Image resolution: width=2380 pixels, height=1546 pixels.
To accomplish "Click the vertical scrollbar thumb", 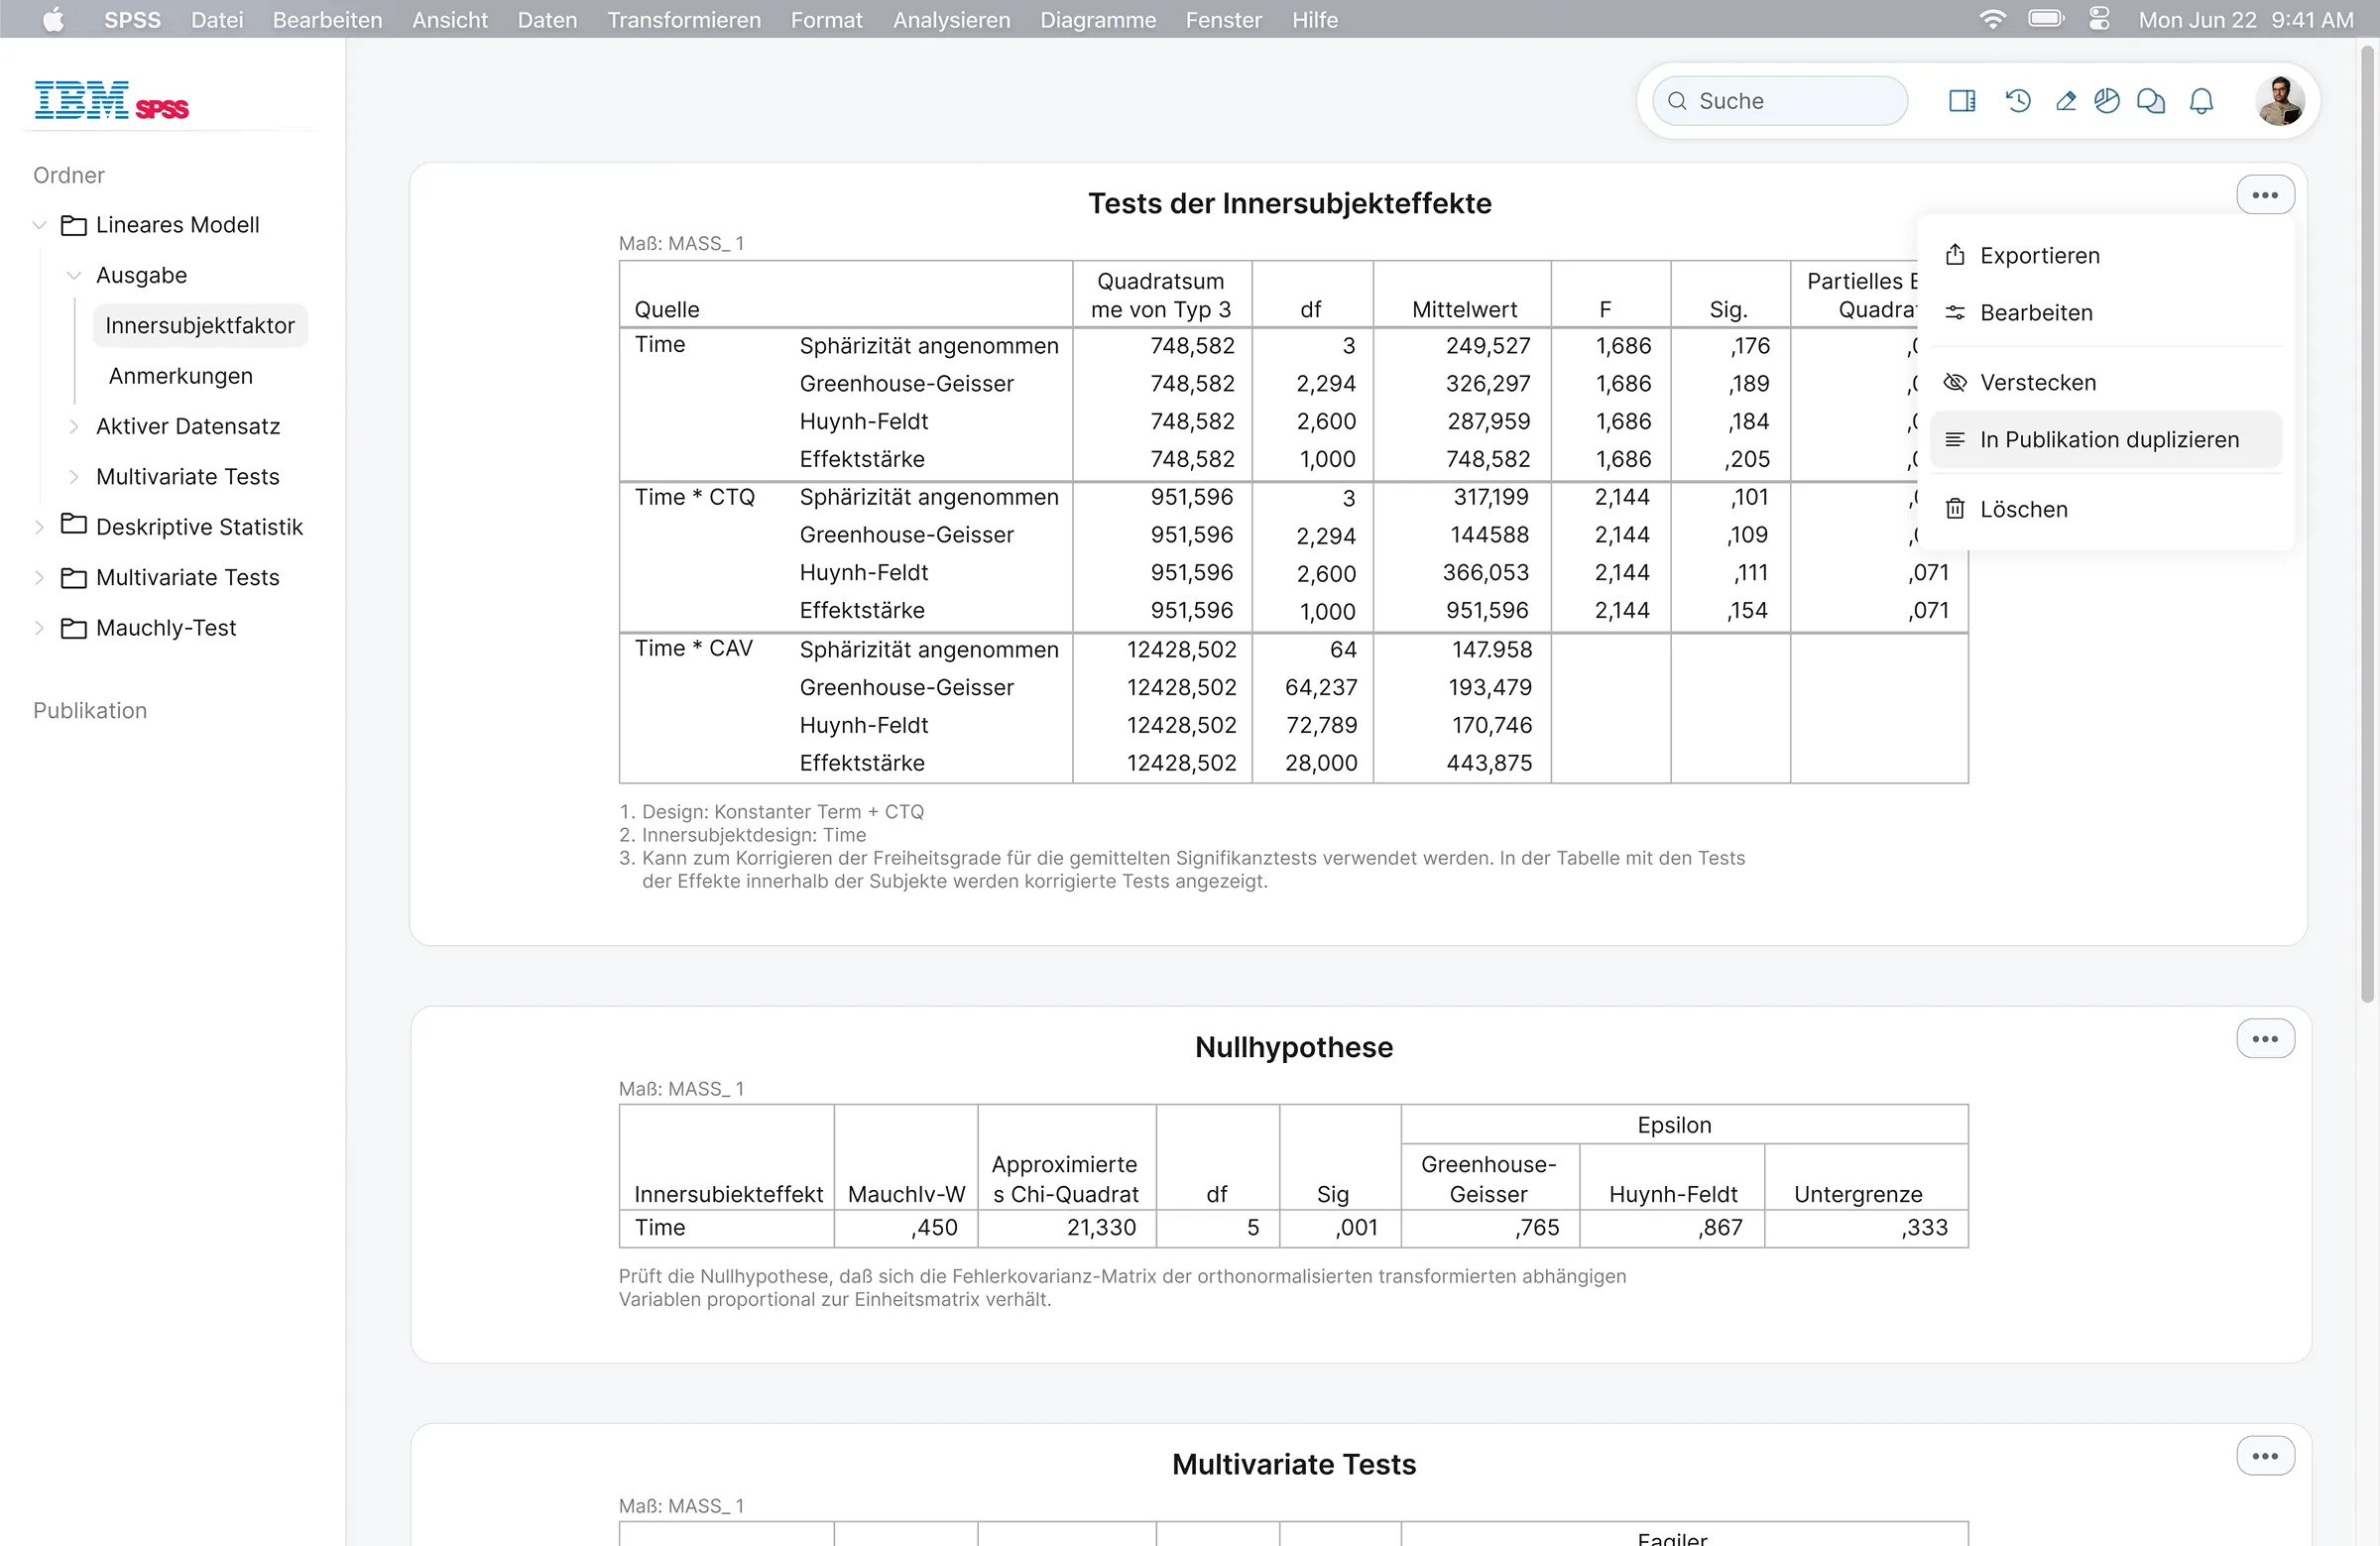I will (x=2366, y=520).
